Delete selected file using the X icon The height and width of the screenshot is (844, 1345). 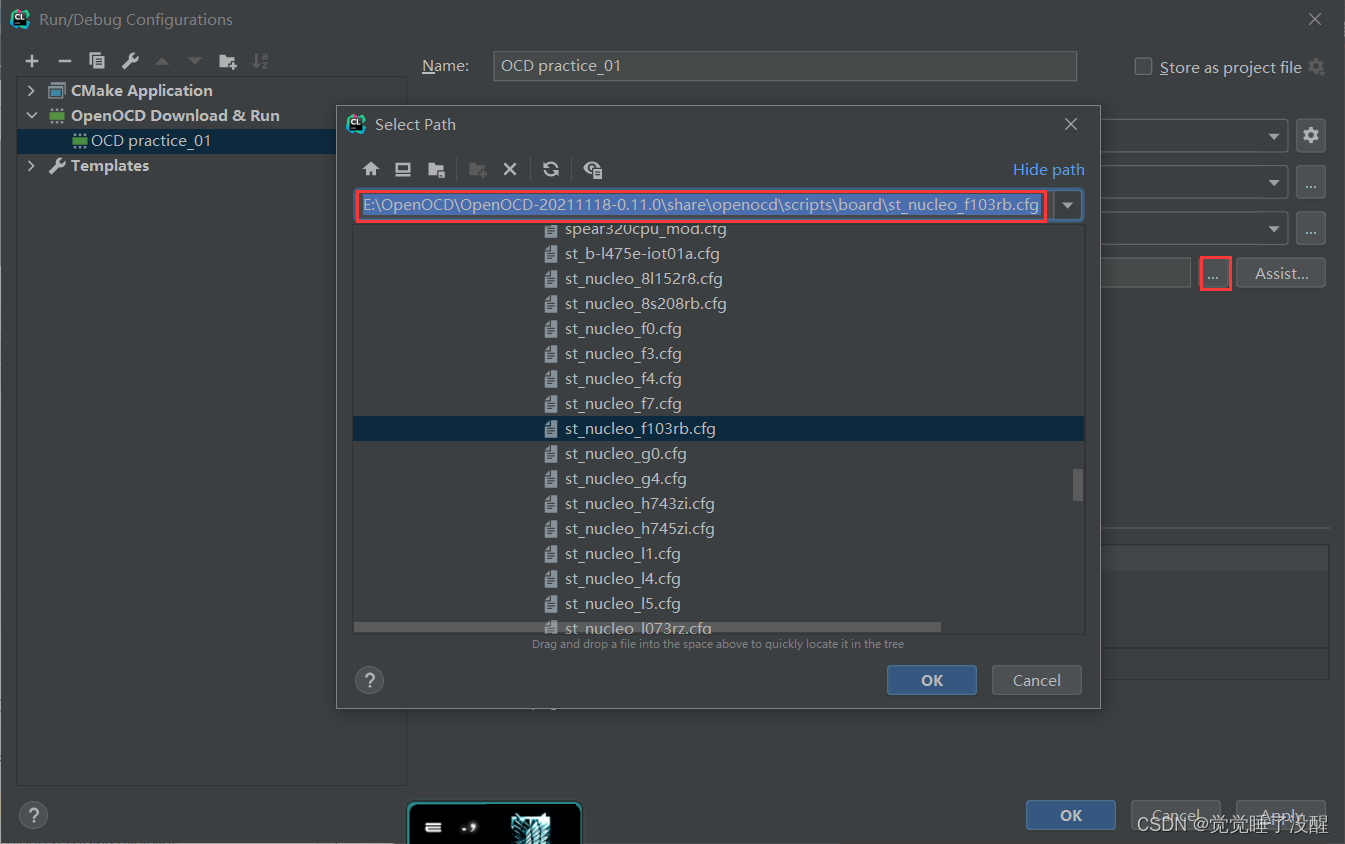pos(510,169)
